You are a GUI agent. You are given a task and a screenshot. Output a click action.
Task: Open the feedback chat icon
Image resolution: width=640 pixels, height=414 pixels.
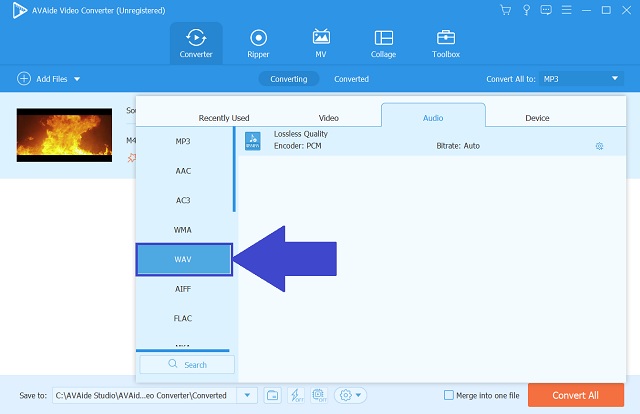pos(546,10)
